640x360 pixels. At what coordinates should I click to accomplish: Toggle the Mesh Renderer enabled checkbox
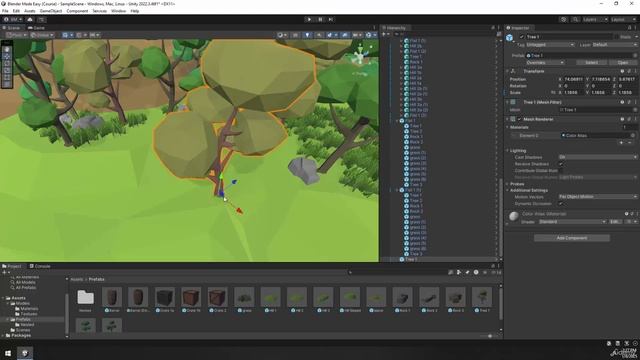519,119
